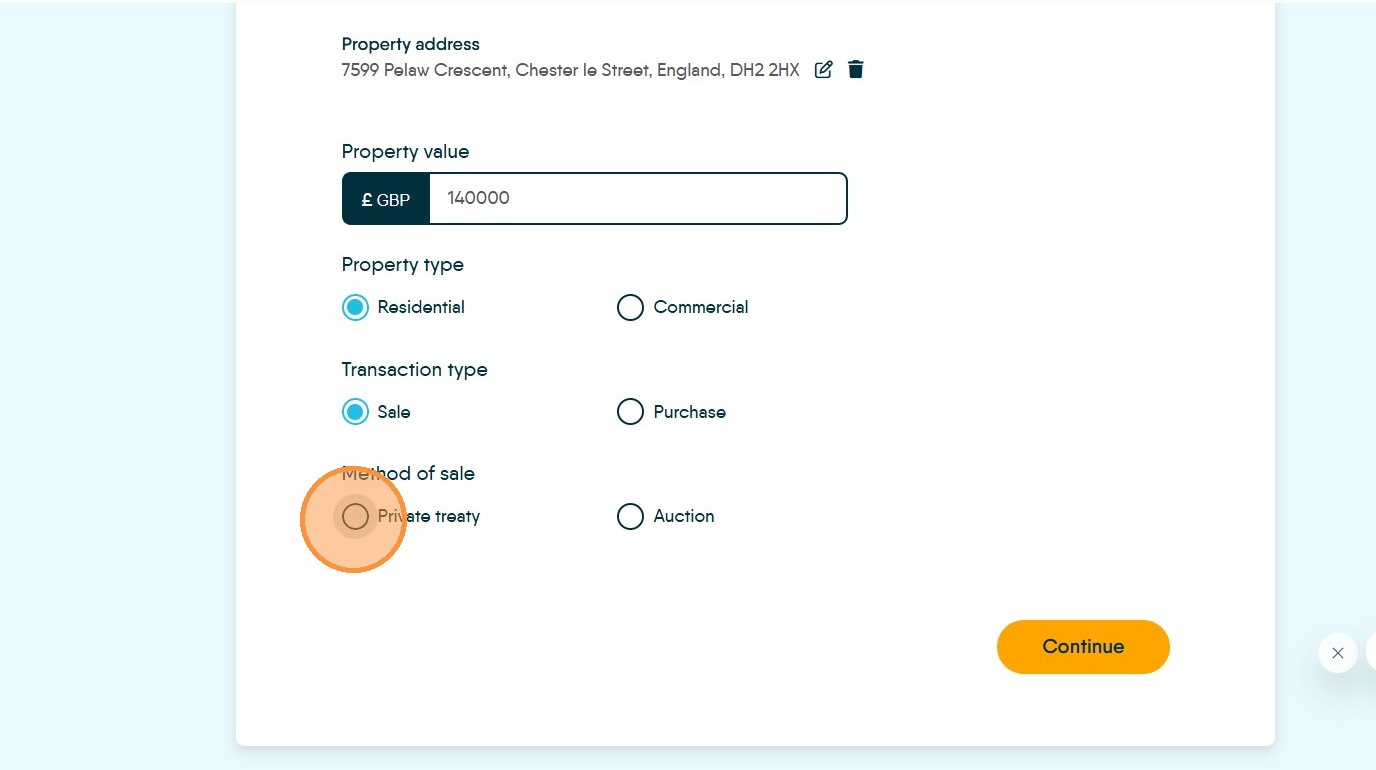Click the Continue button

click(x=1083, y=647)
